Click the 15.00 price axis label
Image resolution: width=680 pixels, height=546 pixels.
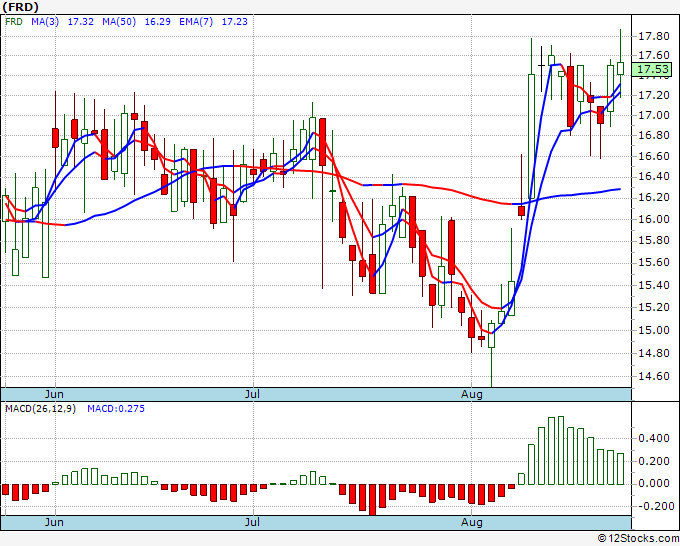click(654, 330)
